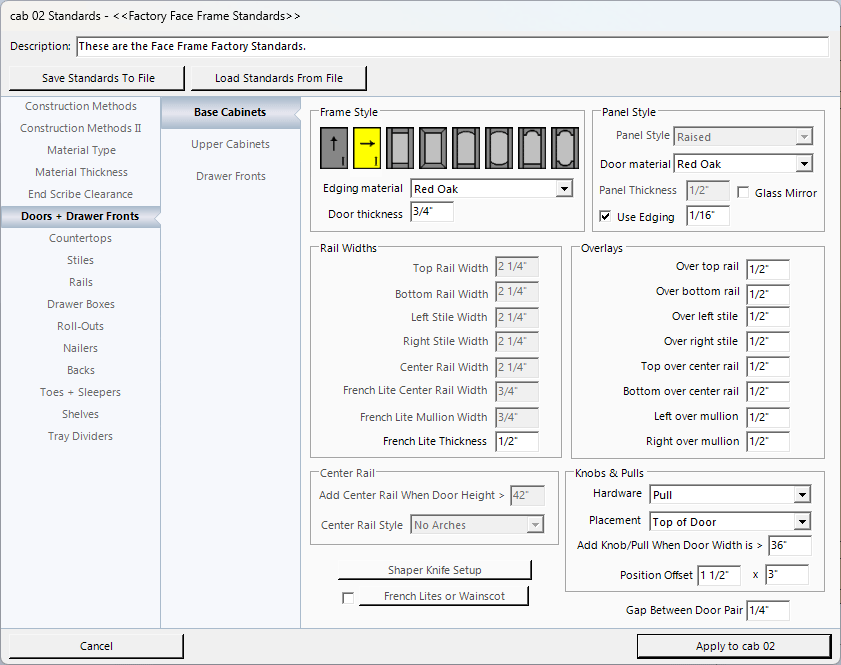Pick the single top arch frame style
The image size is (841, 665).
pos(466,149)
